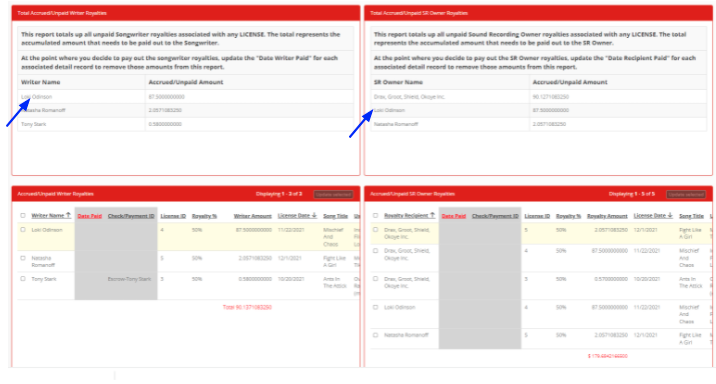
Task: Open Loki Odinson in total writer royalties list
Action: (x=37, y=97)
